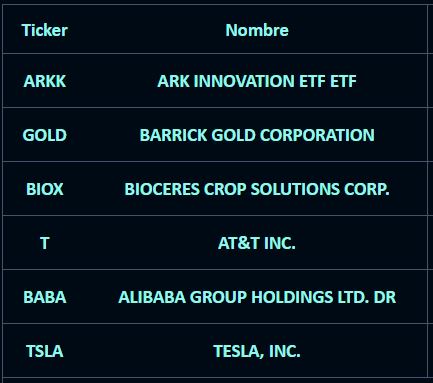The image size is (433, 383).
Task: Click the word CROP in Bioceres row
Action: tap(225, 189)
